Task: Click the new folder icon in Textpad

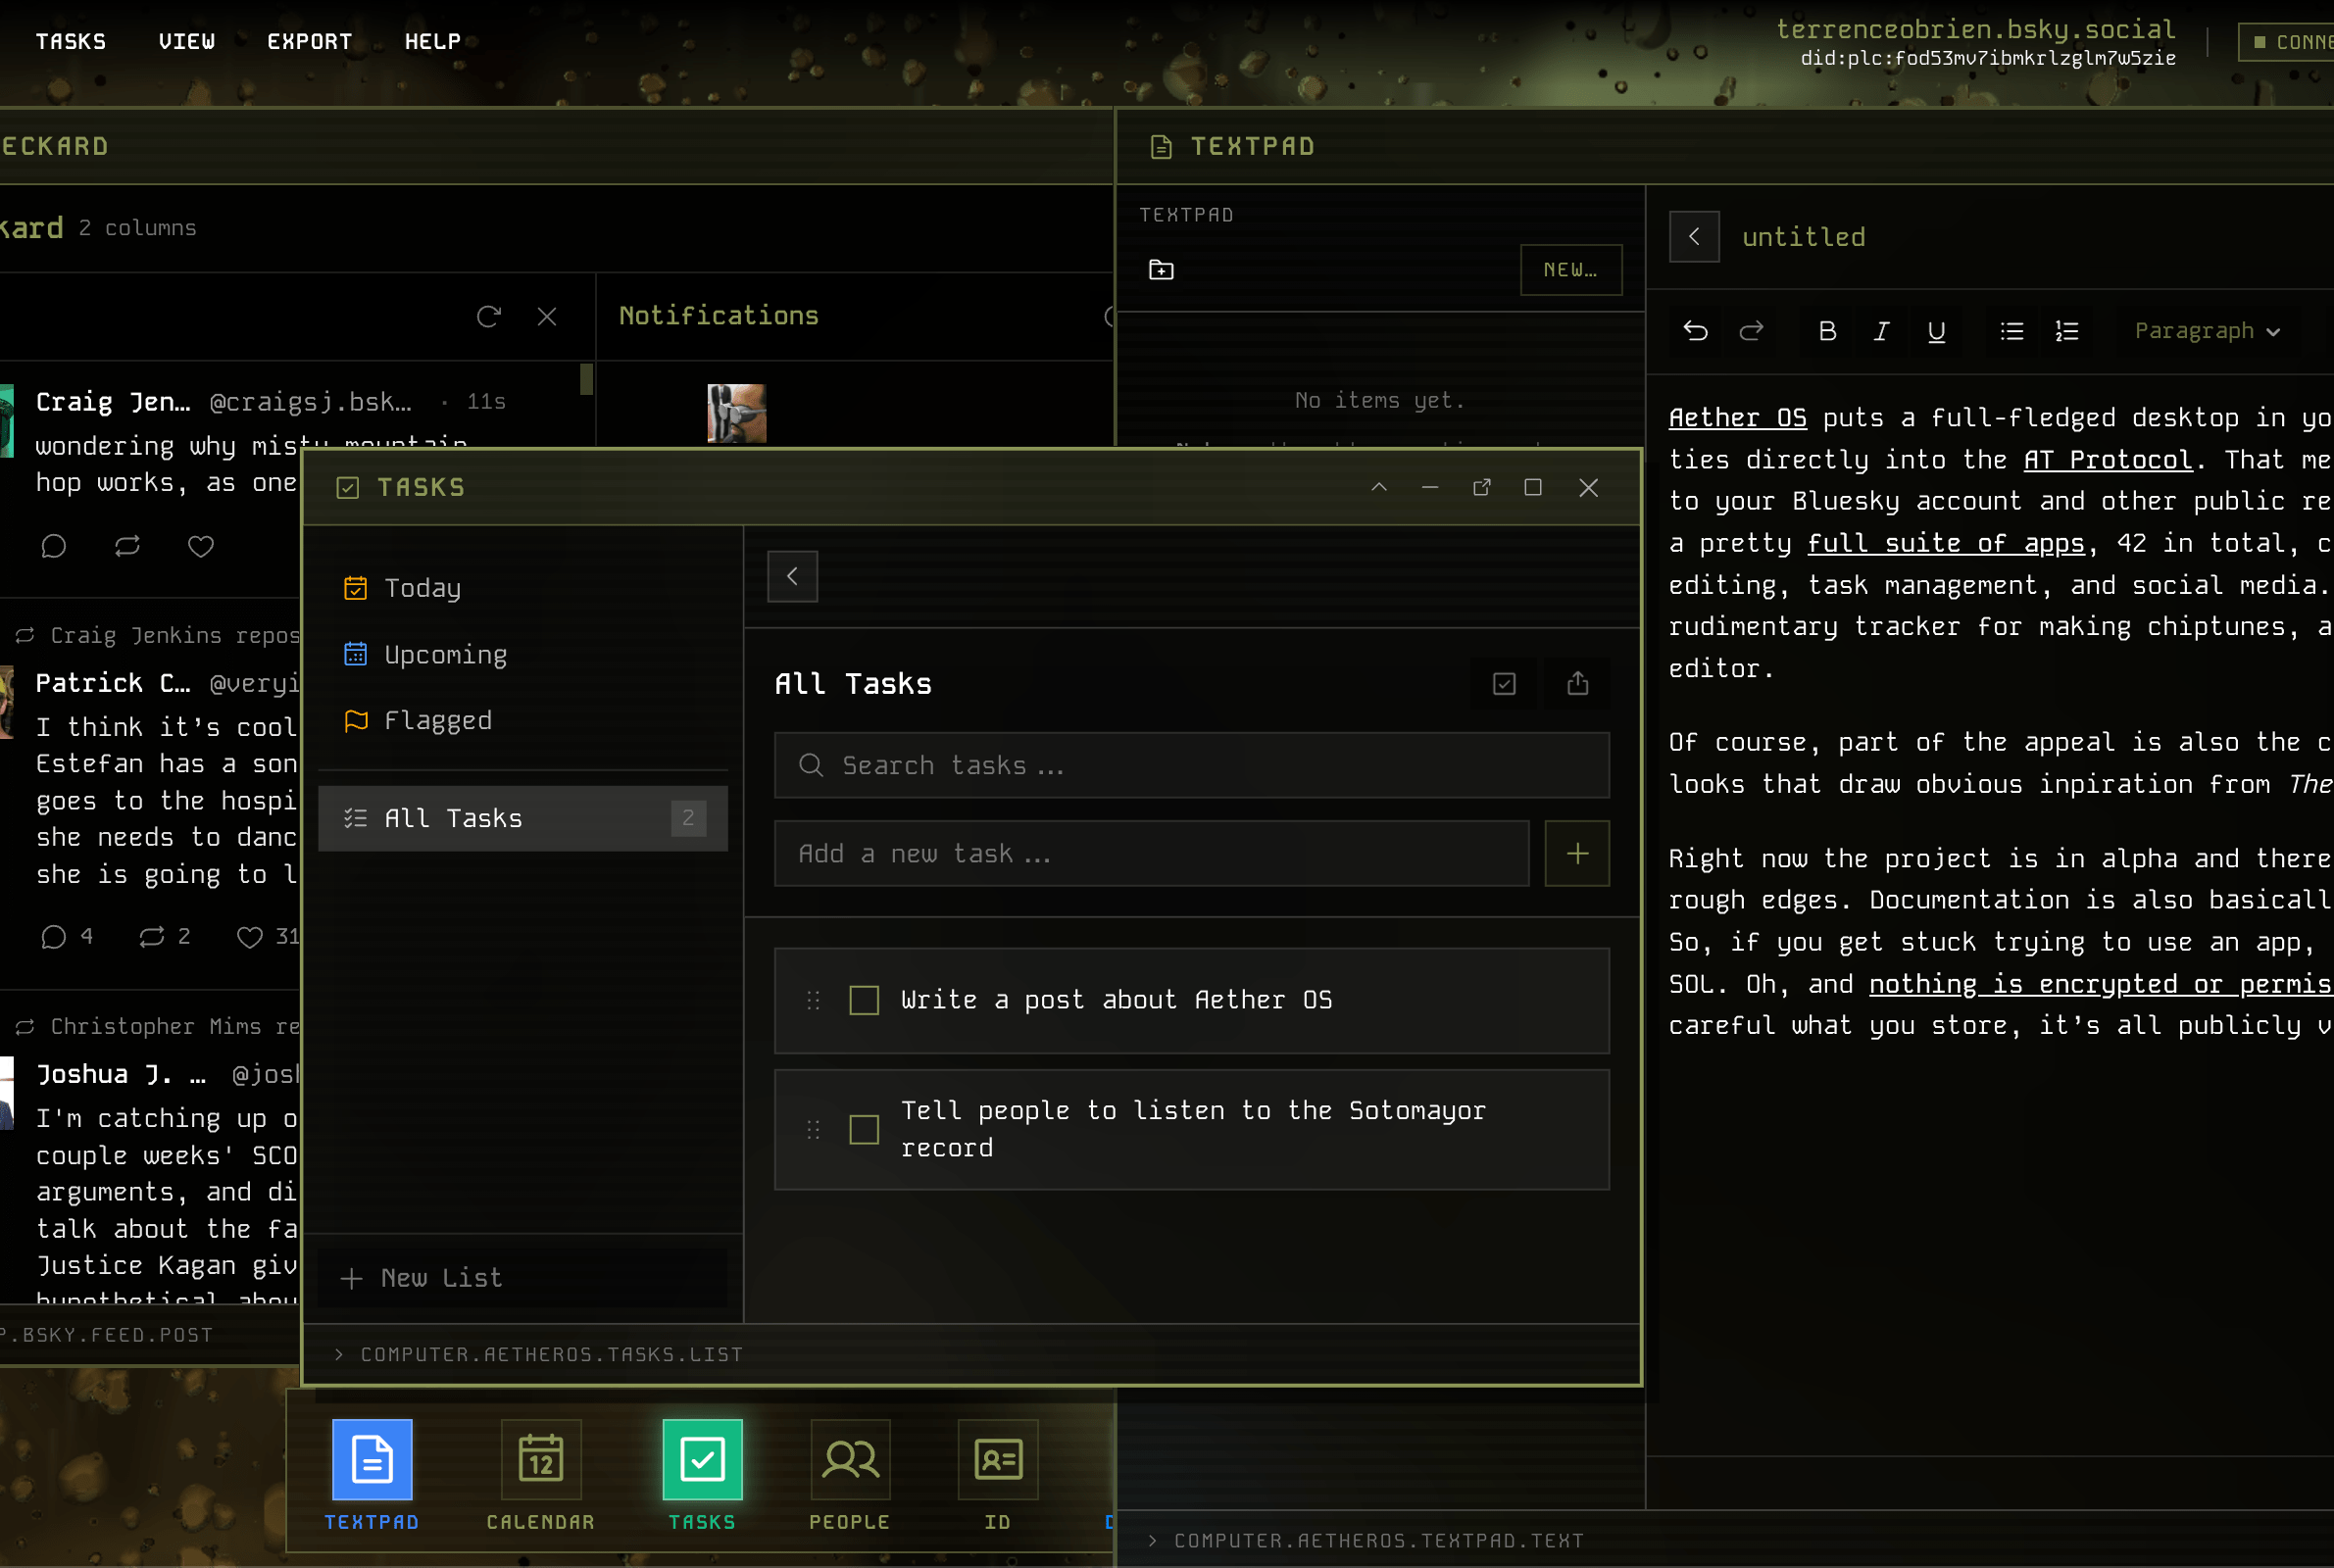Action: (x=1161, y=270)
